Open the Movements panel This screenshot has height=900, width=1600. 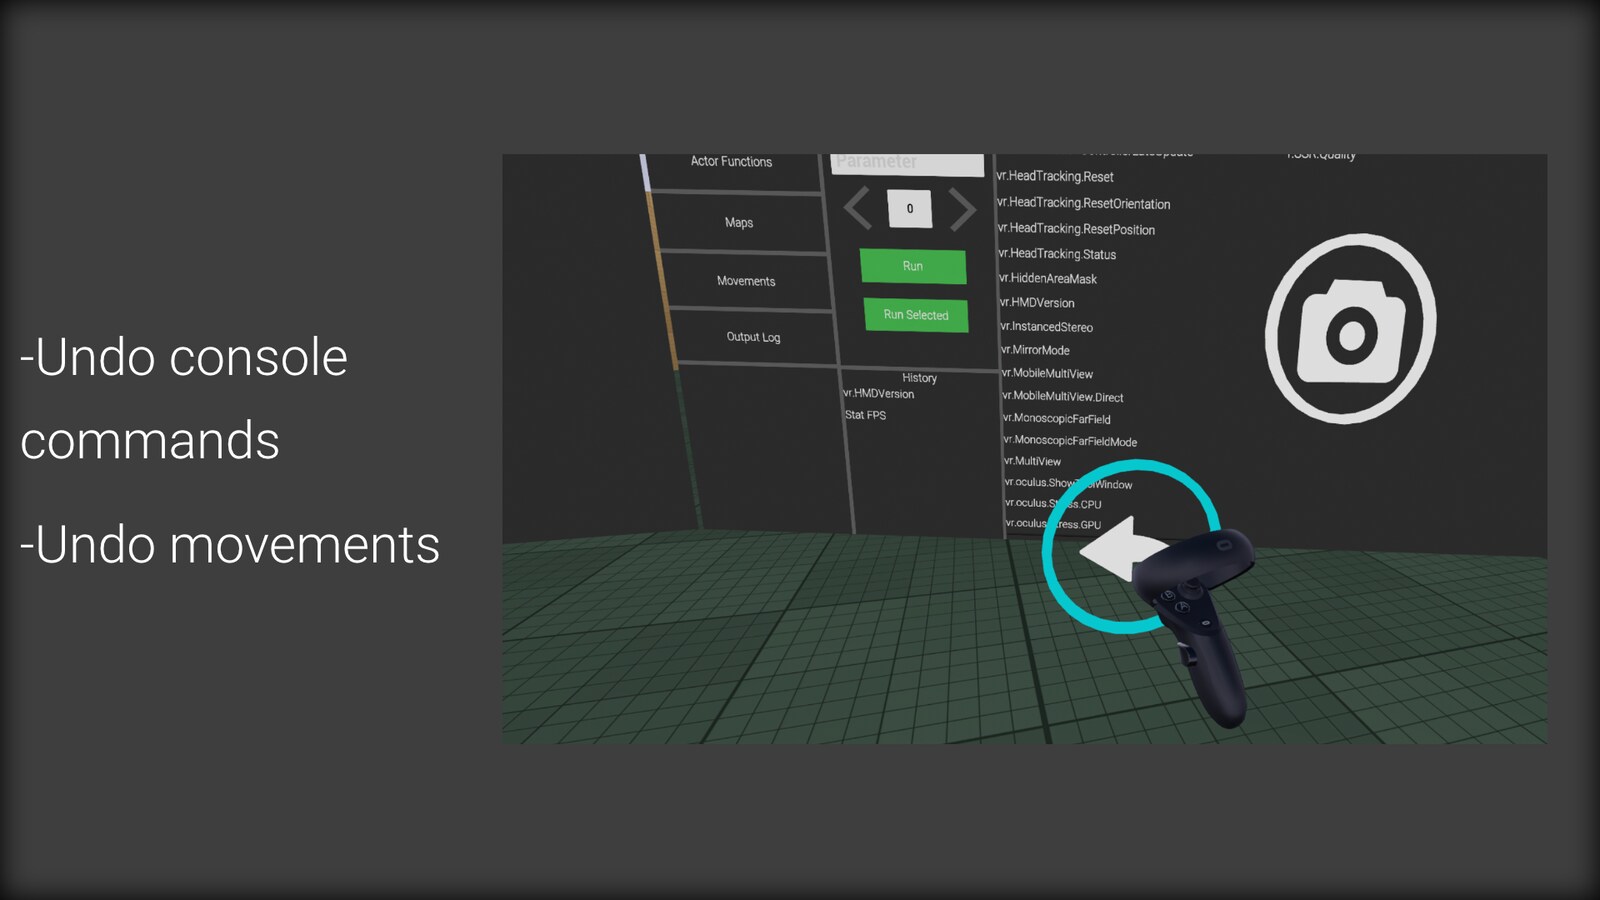745,281
